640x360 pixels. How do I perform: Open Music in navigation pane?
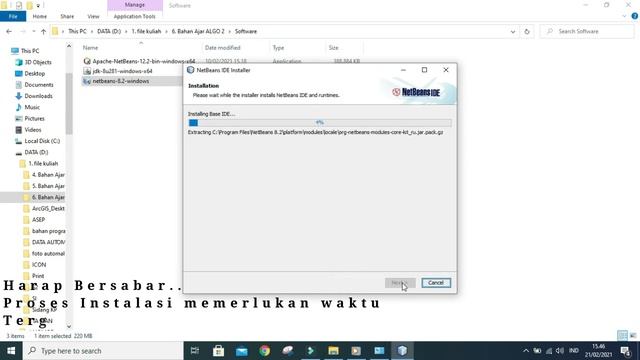coord(27,107)
